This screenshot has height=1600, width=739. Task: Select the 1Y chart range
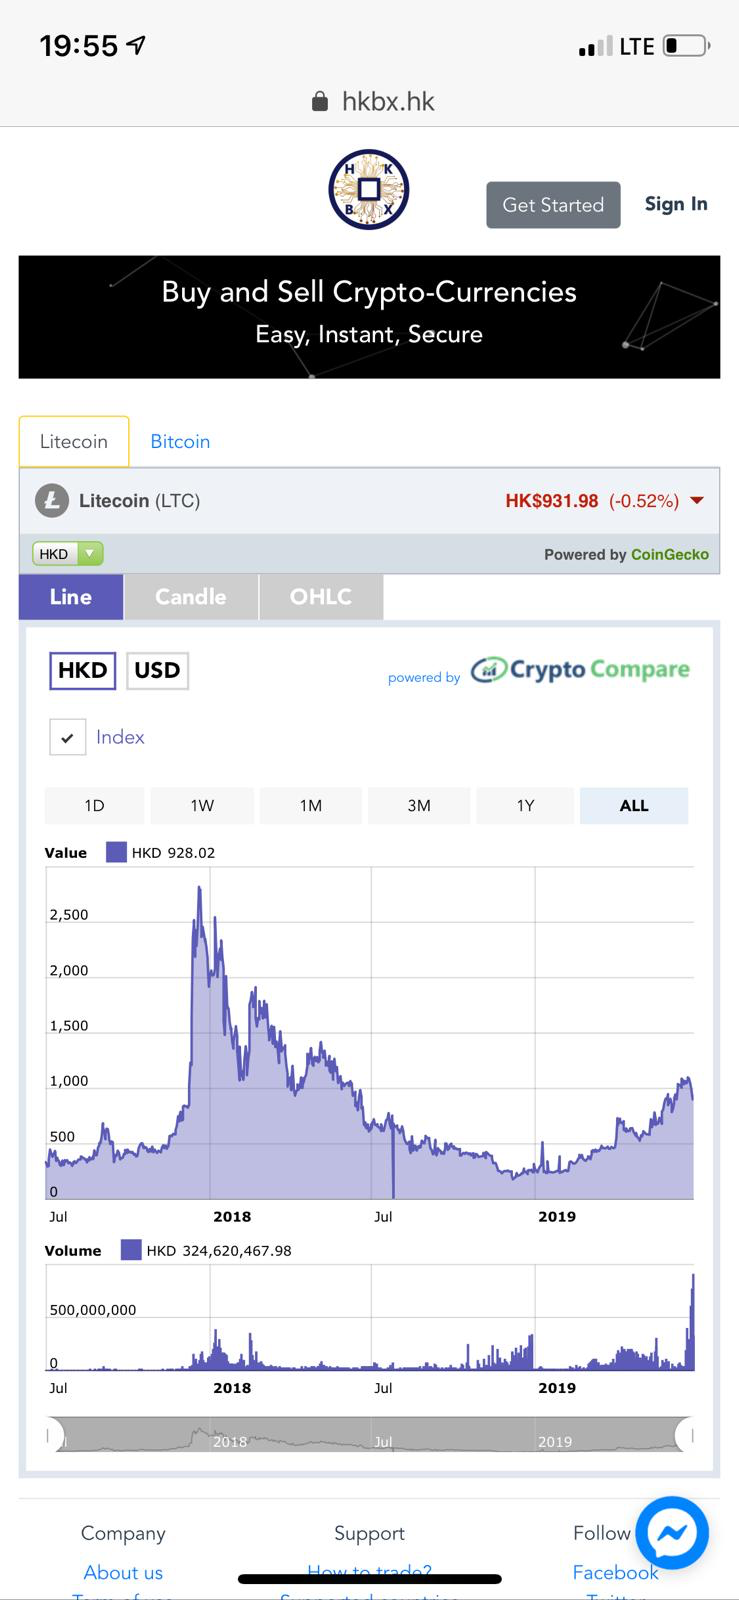[x=525, y=805]
